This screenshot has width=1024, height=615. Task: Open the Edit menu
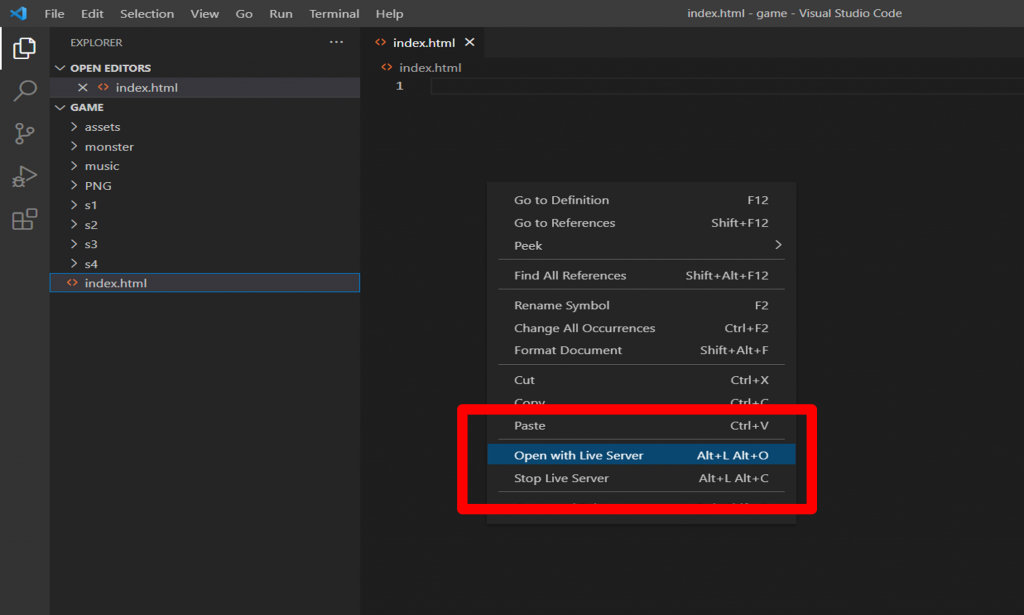92,14
